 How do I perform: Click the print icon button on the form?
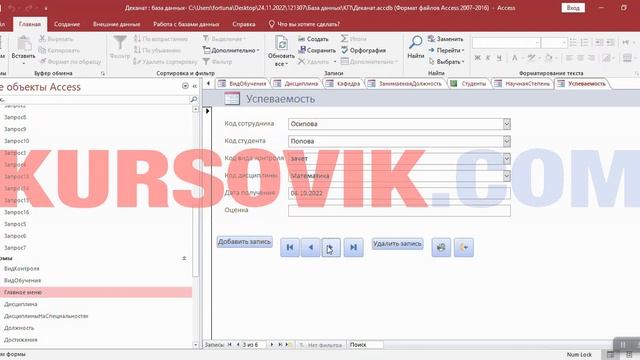[441, 247]
